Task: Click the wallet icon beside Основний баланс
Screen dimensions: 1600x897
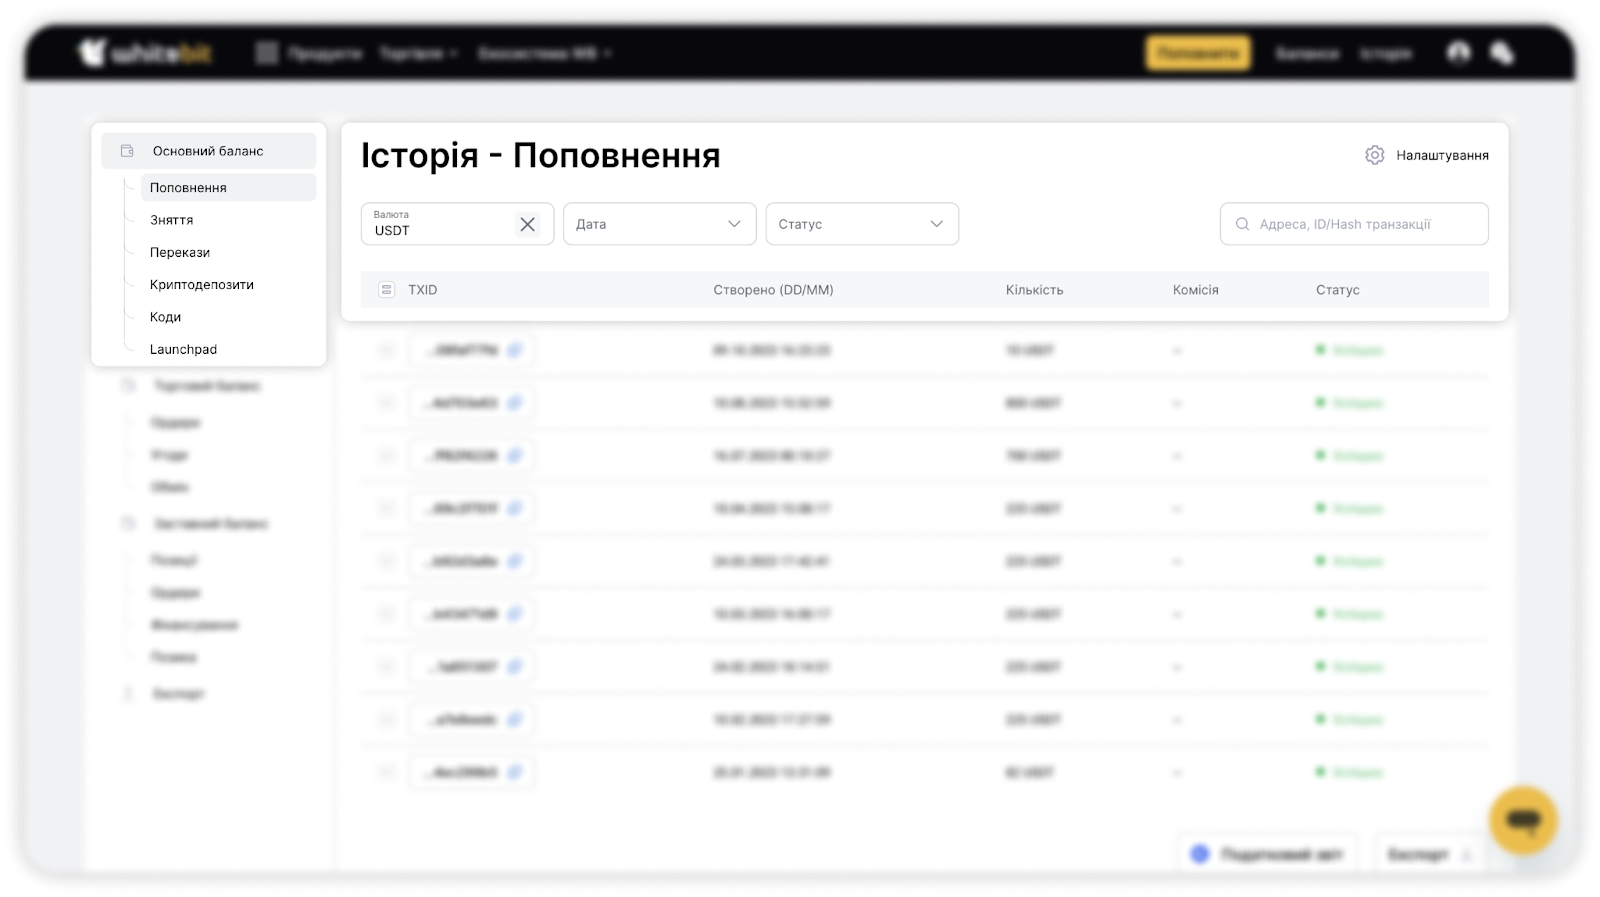Action: click(127, 151)
